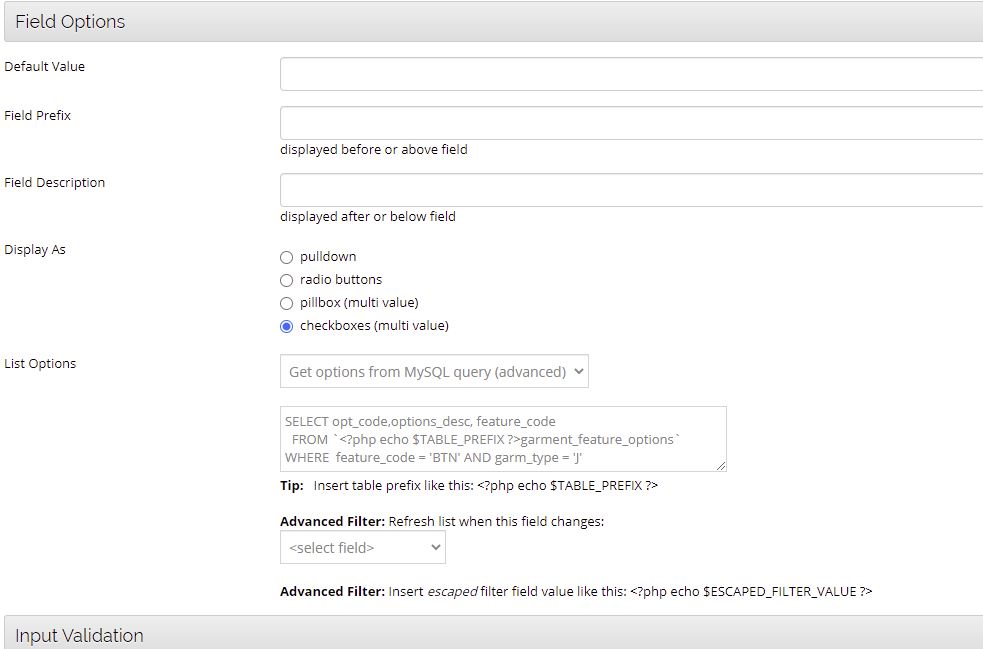Click the Display As label
Image resolution: width=983 pixels, height=649 pixels.
(x=35, y=250)
